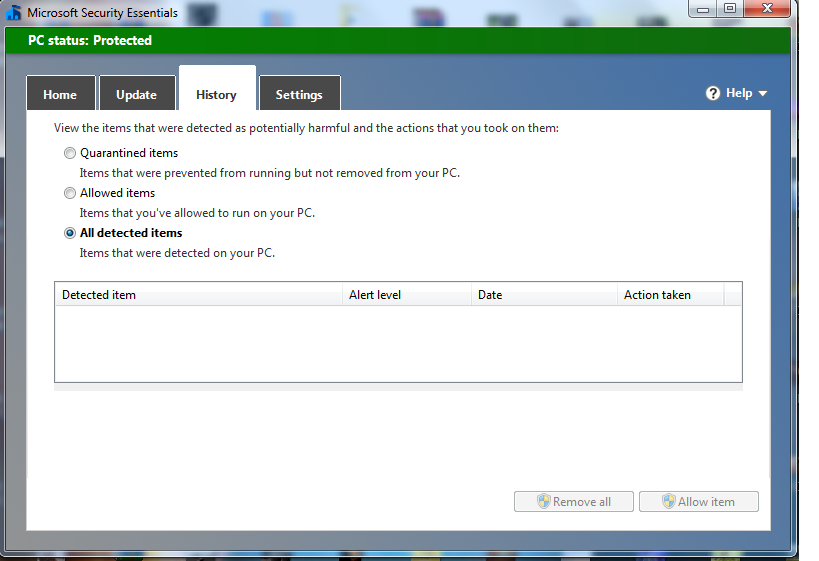
Task: Maximize the Security Essentials window
Action: (730, 8)
